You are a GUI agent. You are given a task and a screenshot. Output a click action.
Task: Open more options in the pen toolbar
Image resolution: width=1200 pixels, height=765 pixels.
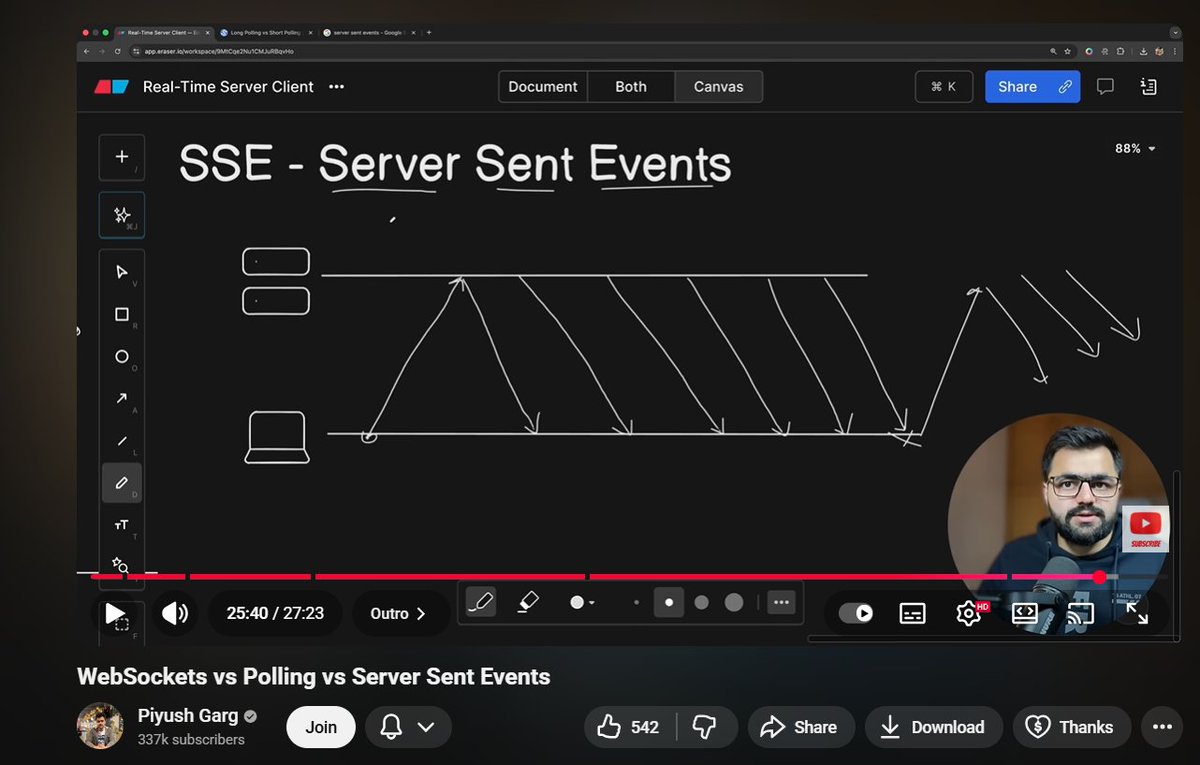[781, 602]
